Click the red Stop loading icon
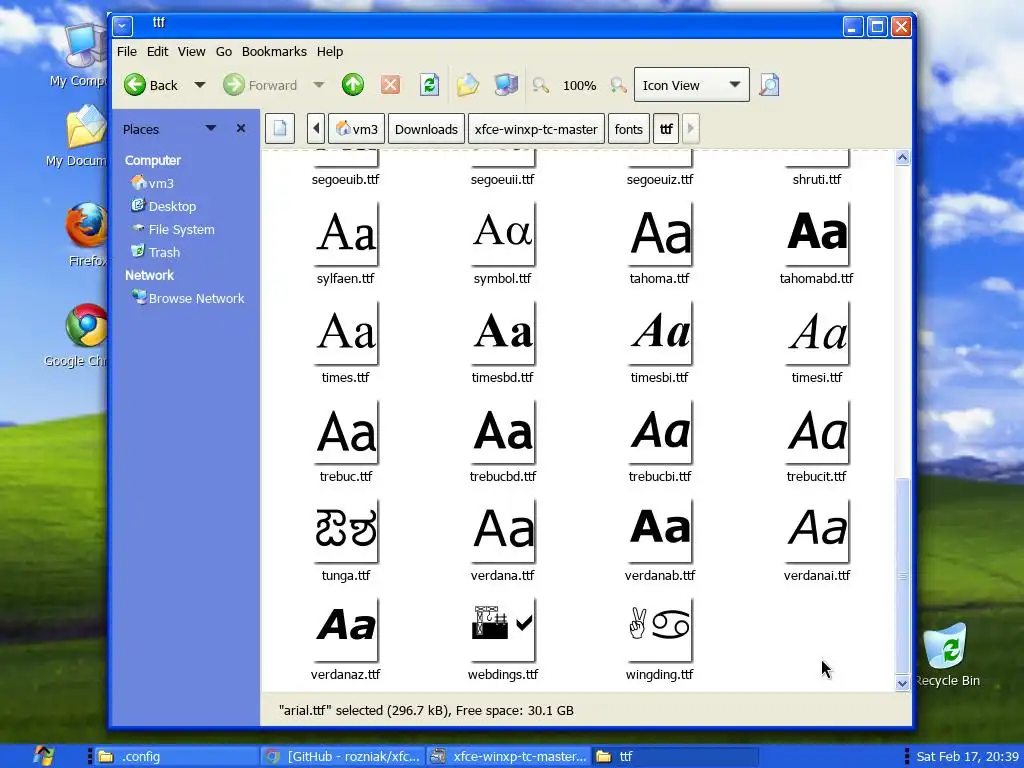 391,85
